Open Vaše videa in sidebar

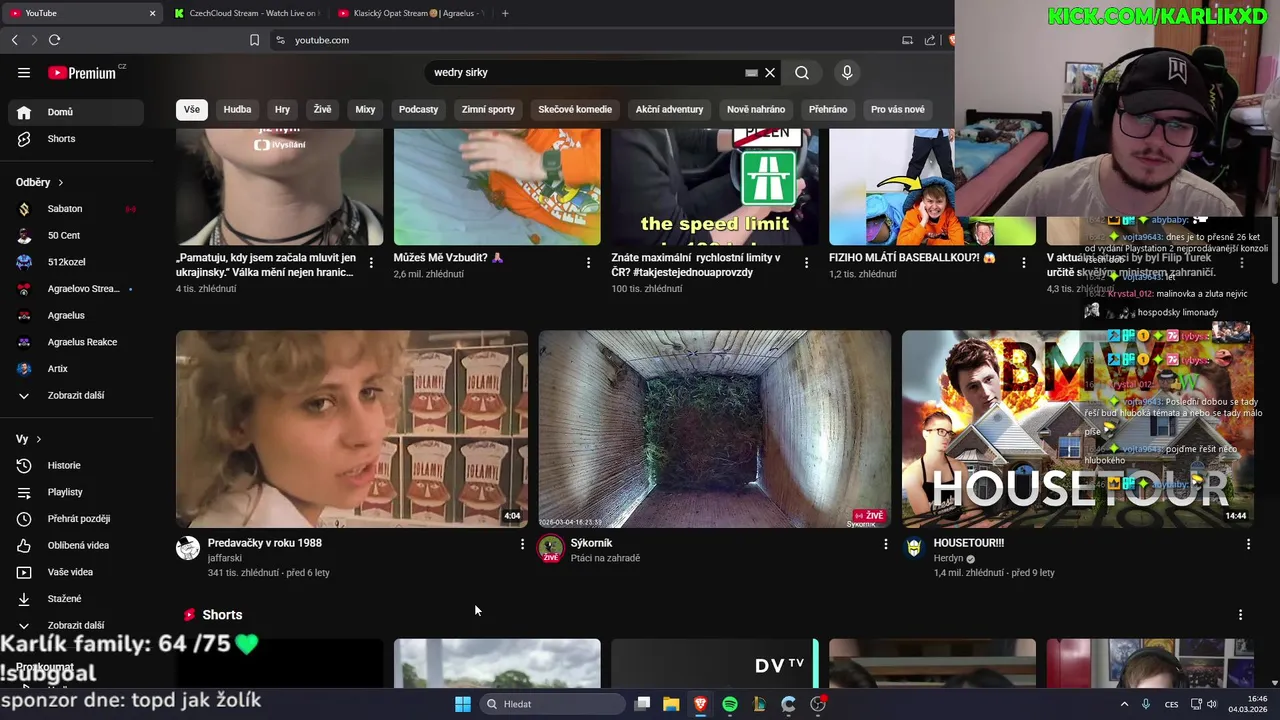click(77, 572)
